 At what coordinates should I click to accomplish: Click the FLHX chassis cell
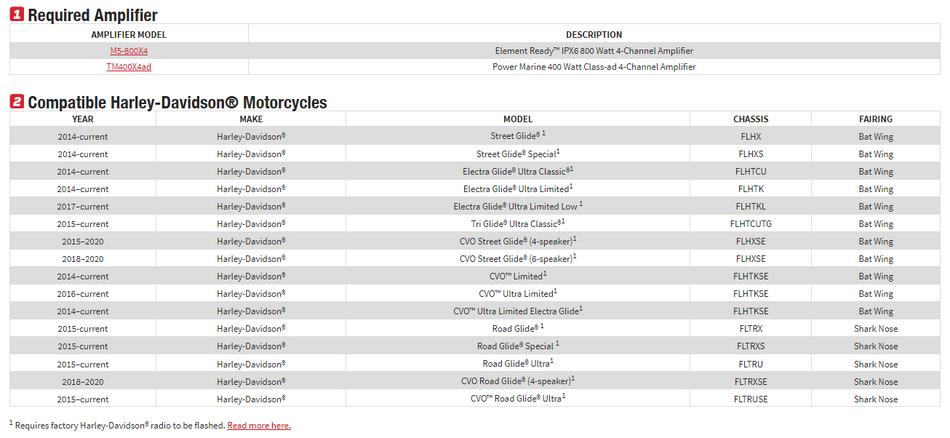pyautogui.click(x=751, y=137)
